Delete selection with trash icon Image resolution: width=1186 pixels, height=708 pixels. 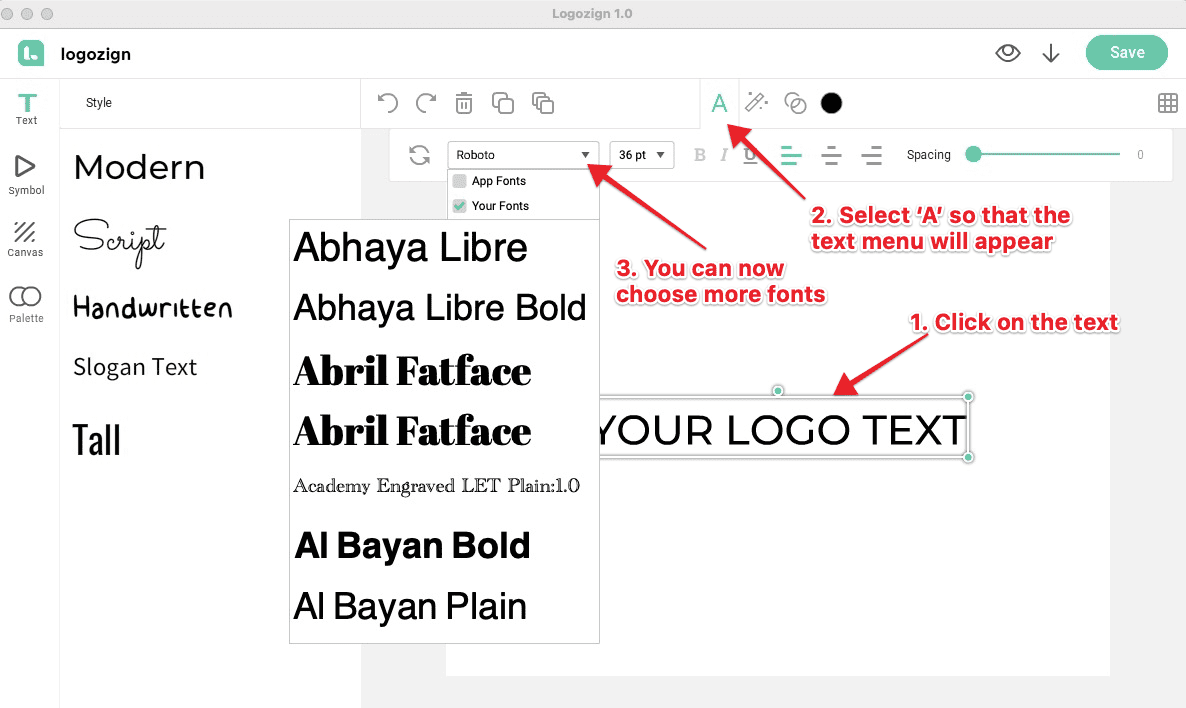(x=464, y=103)
